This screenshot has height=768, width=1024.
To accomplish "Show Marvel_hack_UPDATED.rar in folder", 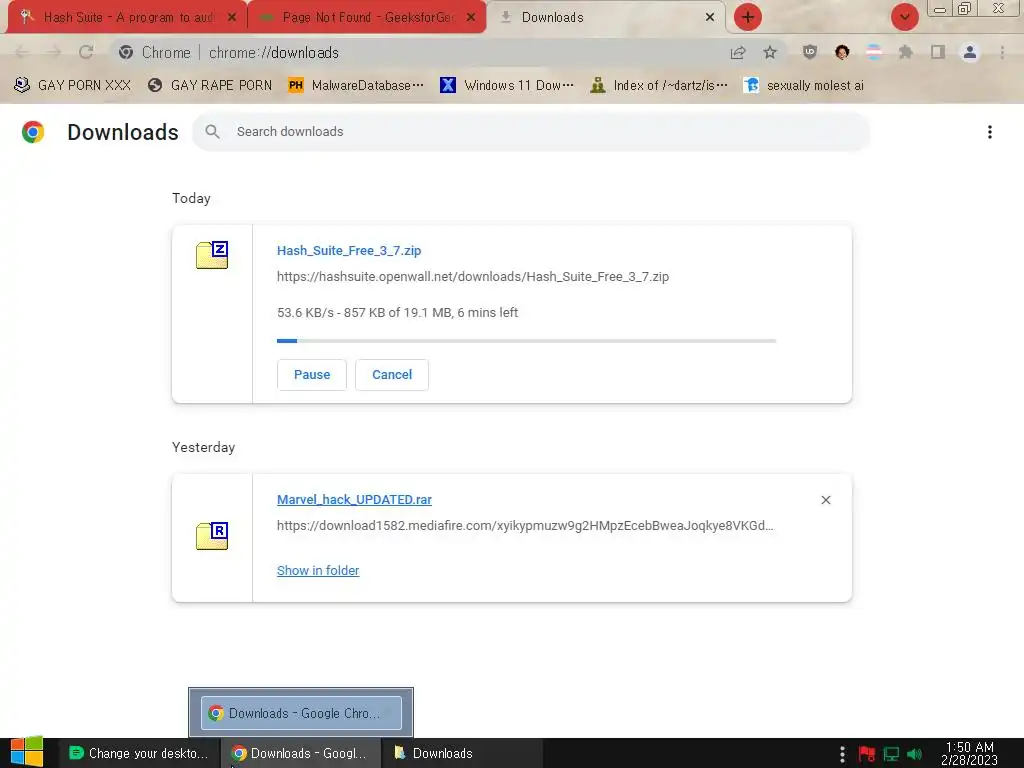I will [318, 571].
